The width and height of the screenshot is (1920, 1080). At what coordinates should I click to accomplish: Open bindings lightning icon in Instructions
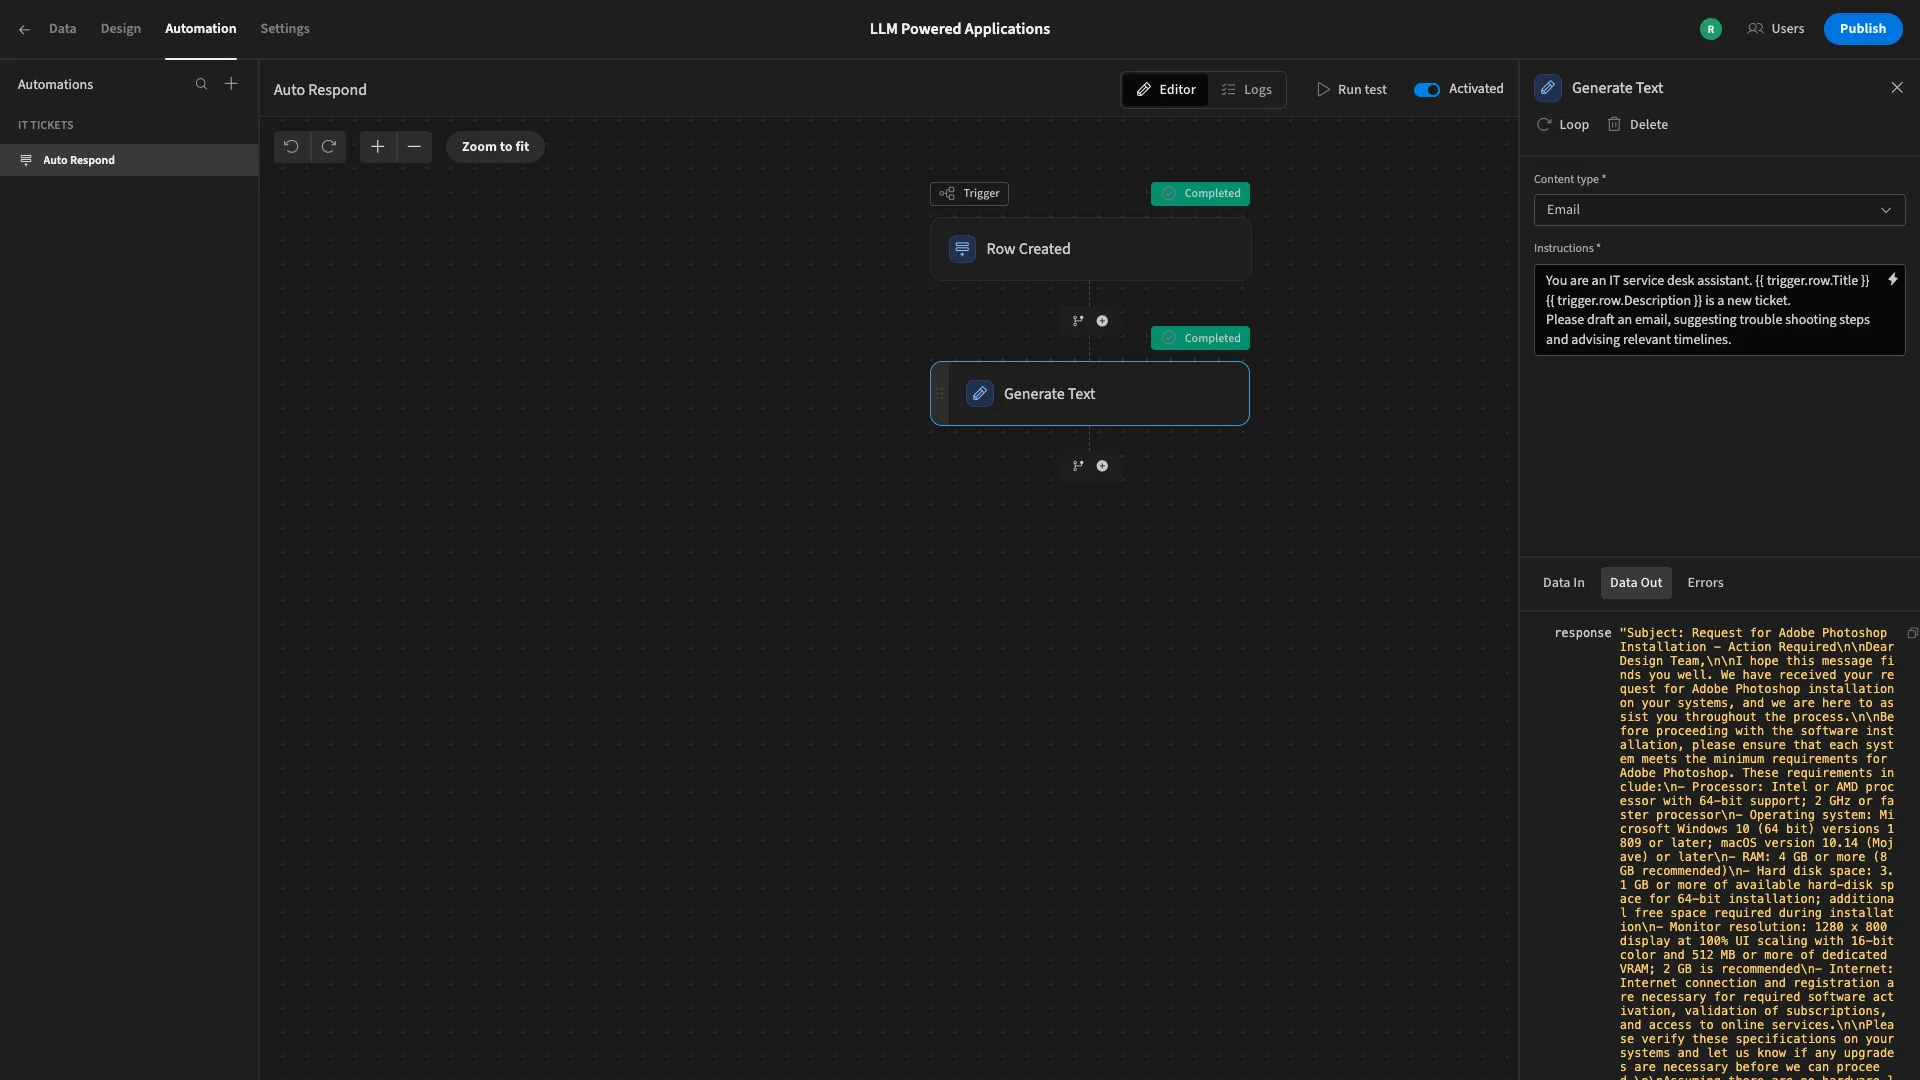pos(1892,280)
